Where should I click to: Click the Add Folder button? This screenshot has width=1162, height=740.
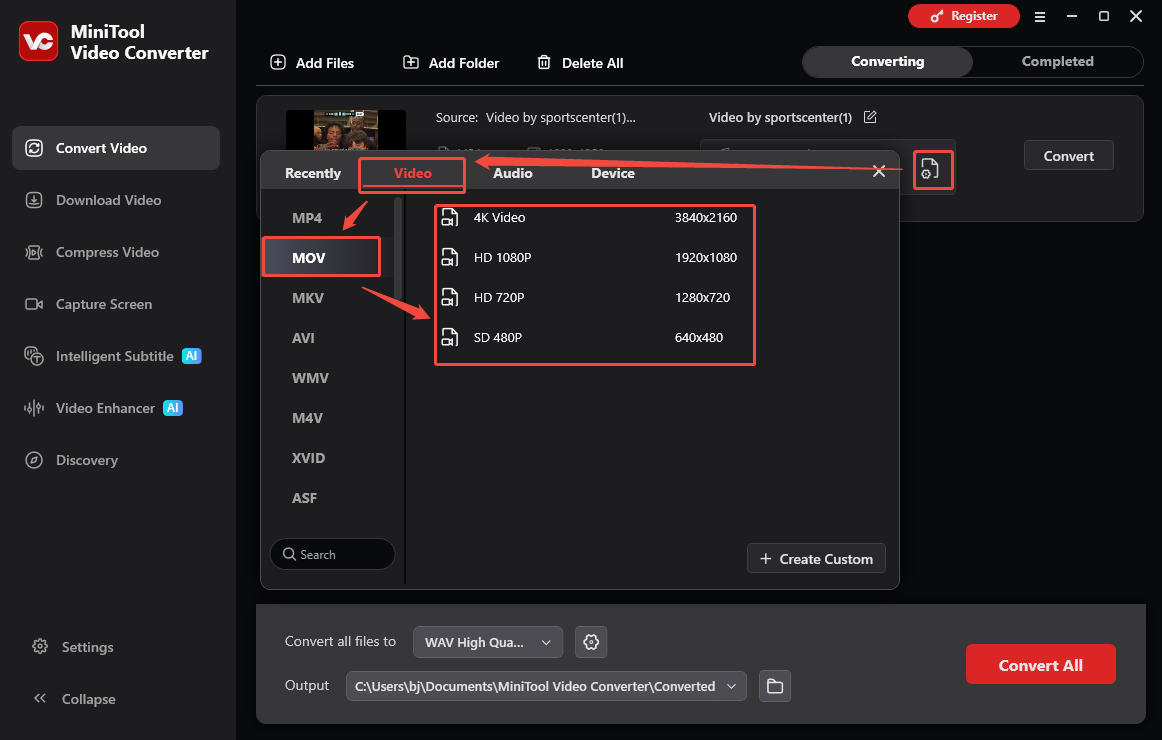[x=451, y=63]
